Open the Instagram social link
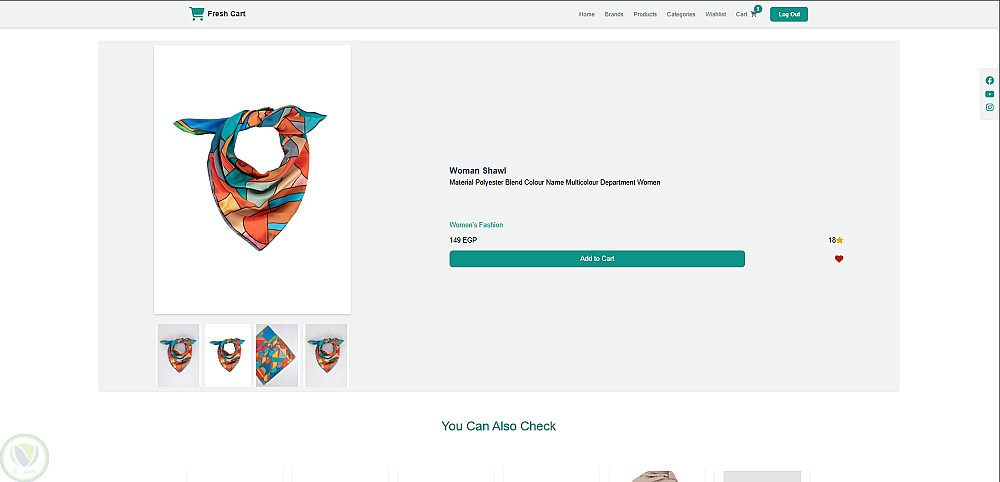The height and width of the screenshot is (482, 1000). (990, 107)
